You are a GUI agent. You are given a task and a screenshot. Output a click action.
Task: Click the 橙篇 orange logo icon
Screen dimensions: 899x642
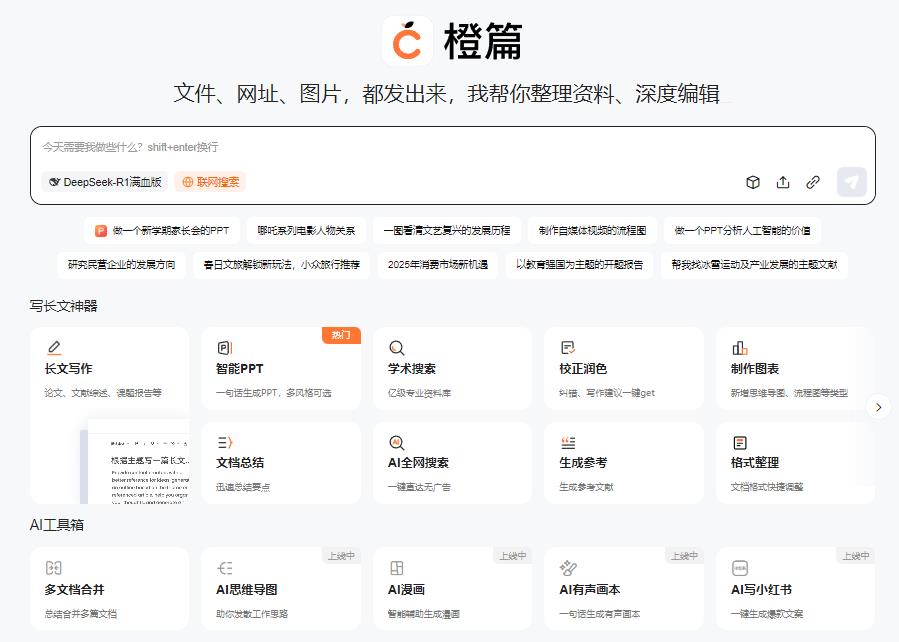click(x=407, y=41)
